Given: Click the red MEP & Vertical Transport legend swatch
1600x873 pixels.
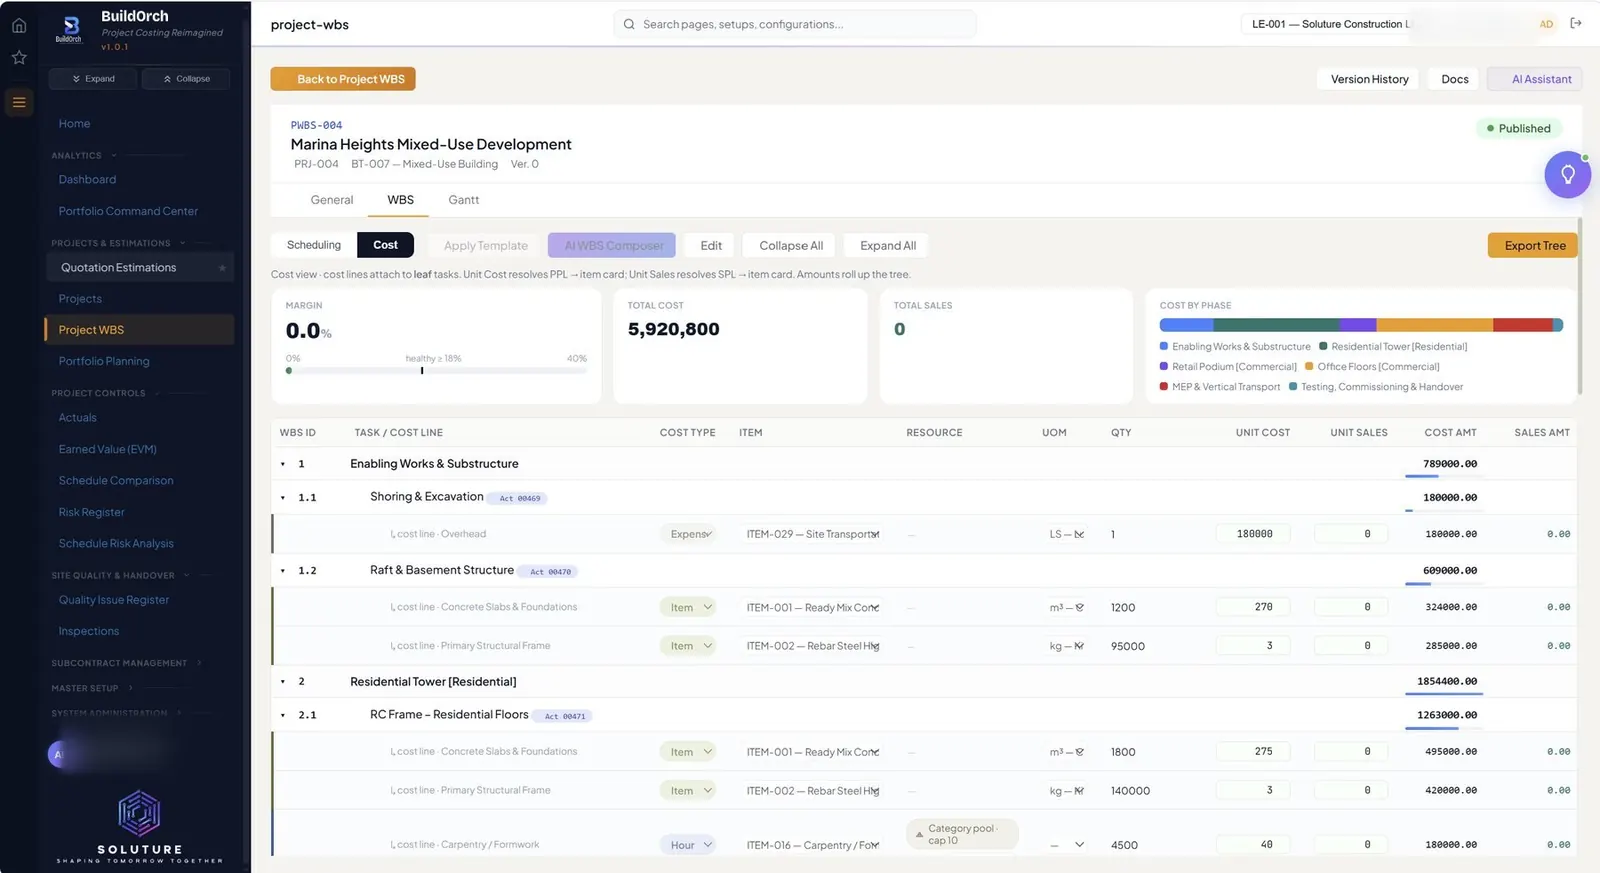Looking at the screenshot, I should (1164, 387).
